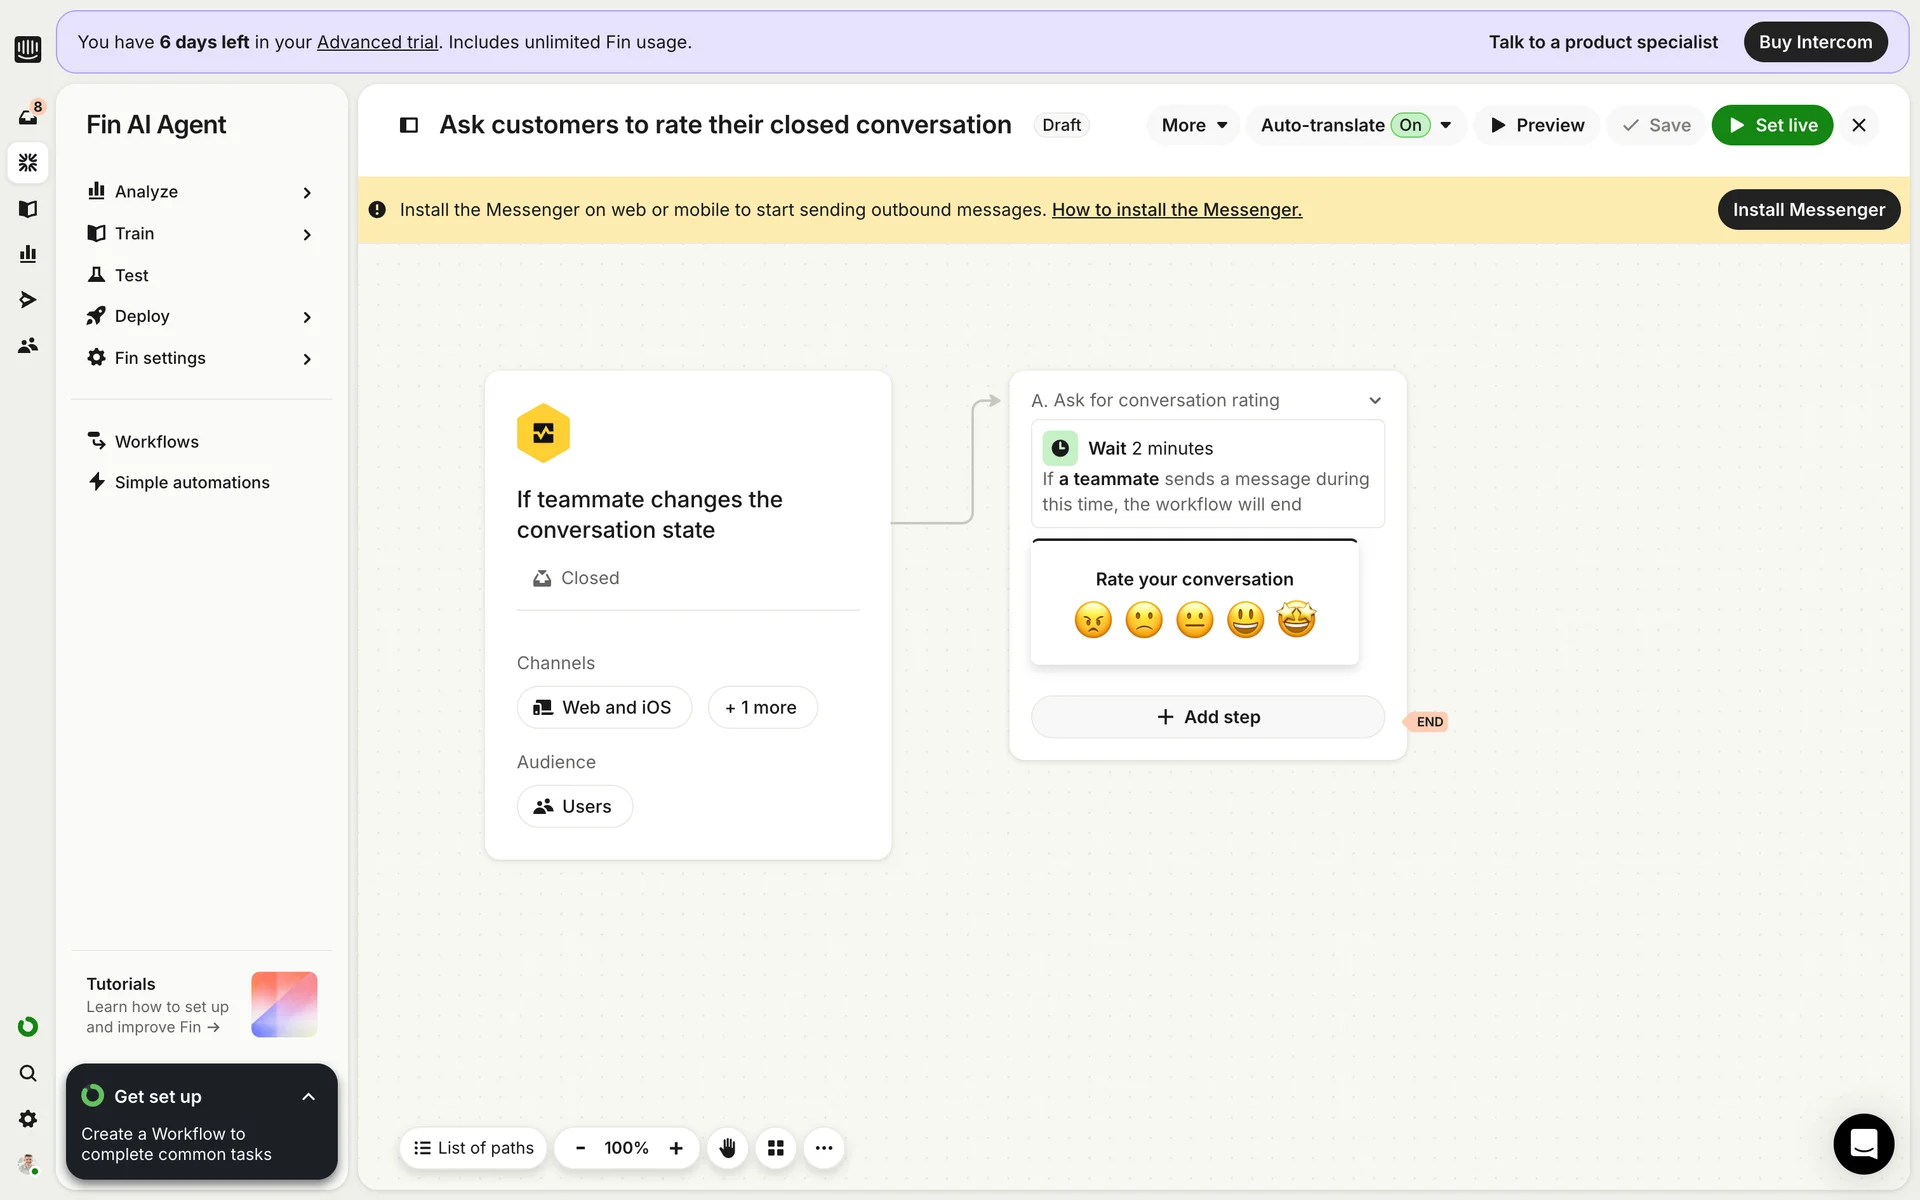This screenshot has height=1200, width=1920.
Task: Open Workflows in the sidebar
Action: click(x=156, y=441)
